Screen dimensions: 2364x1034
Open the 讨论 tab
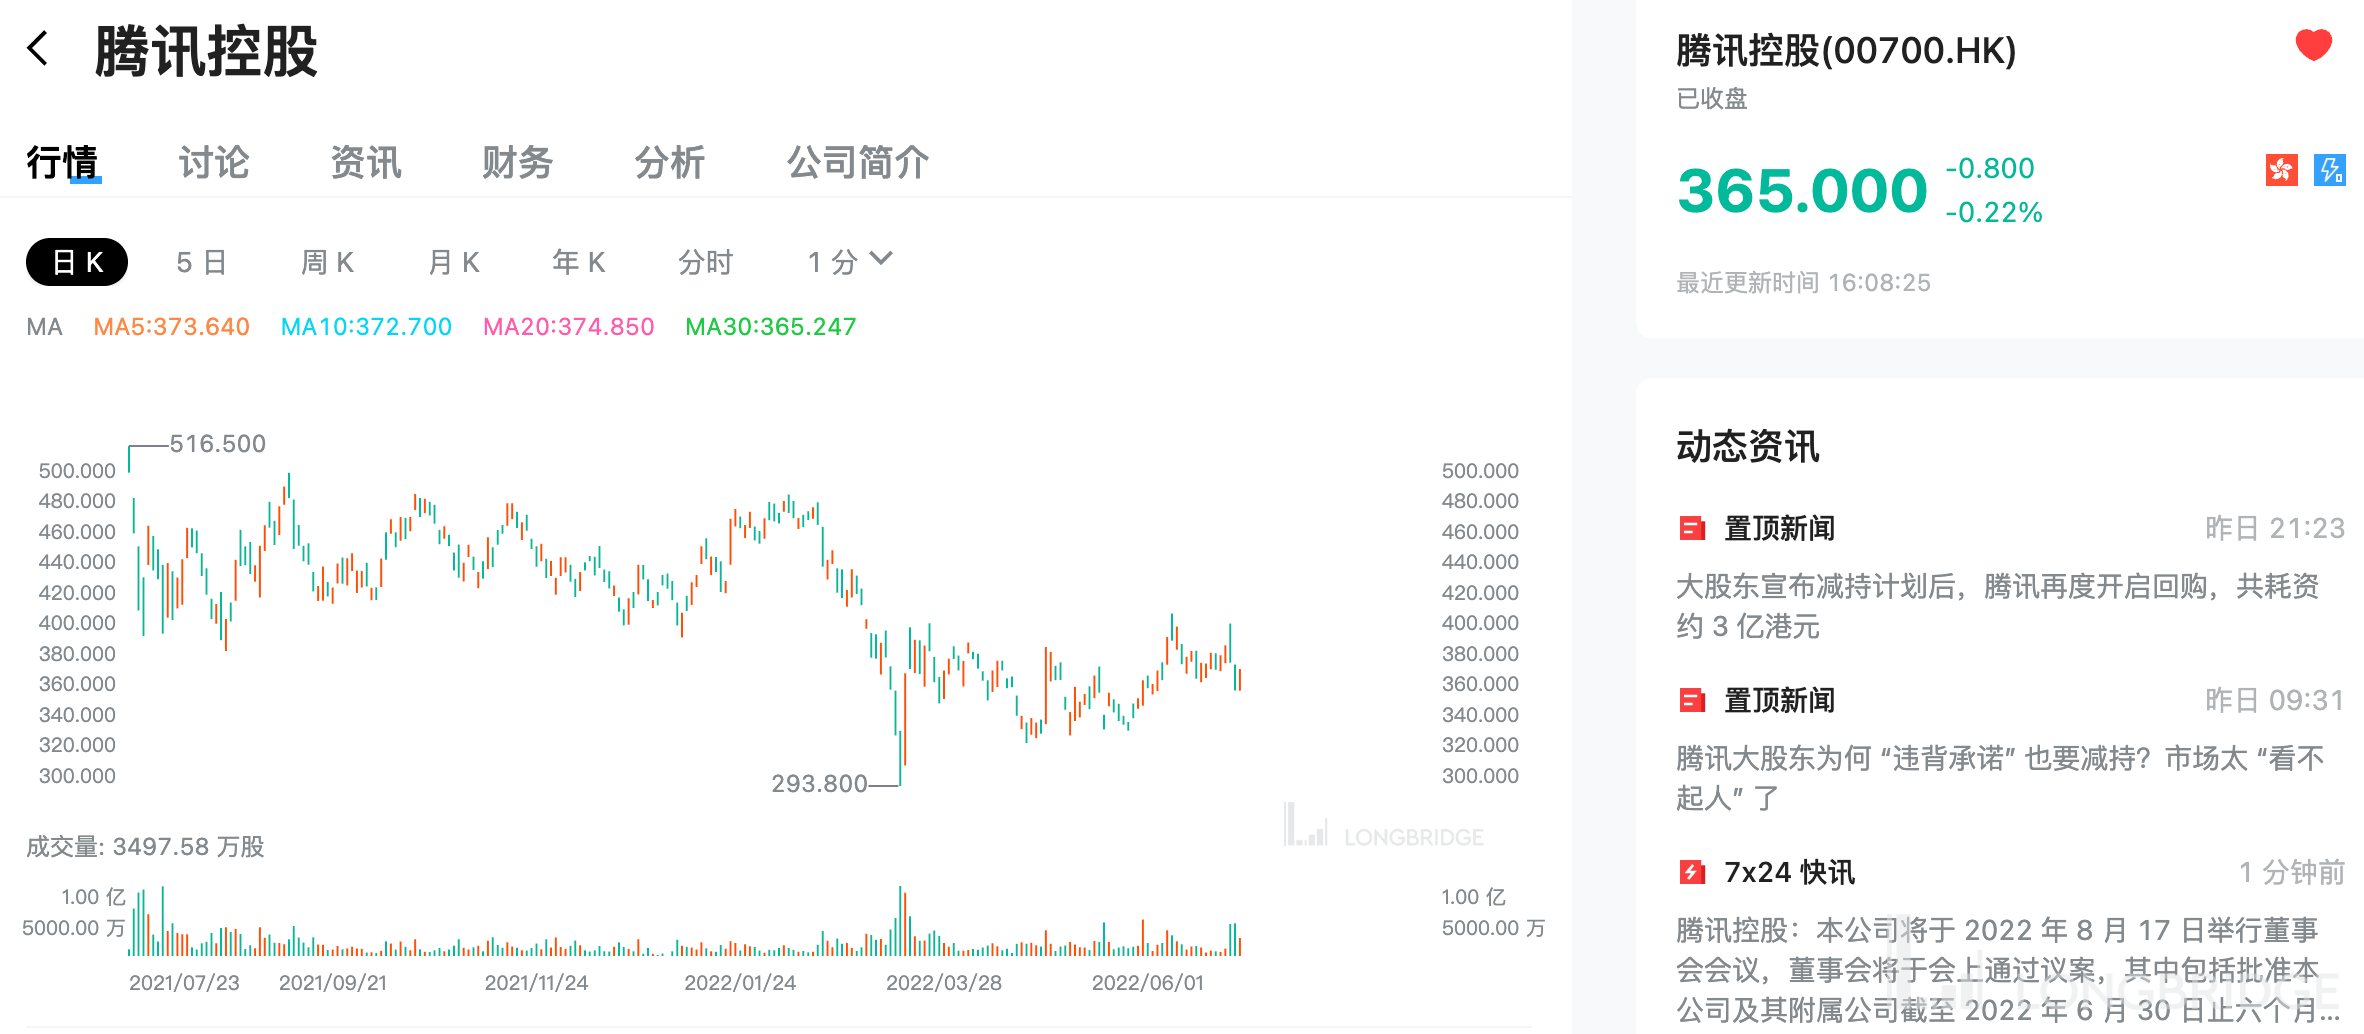[x=214, y=162]
